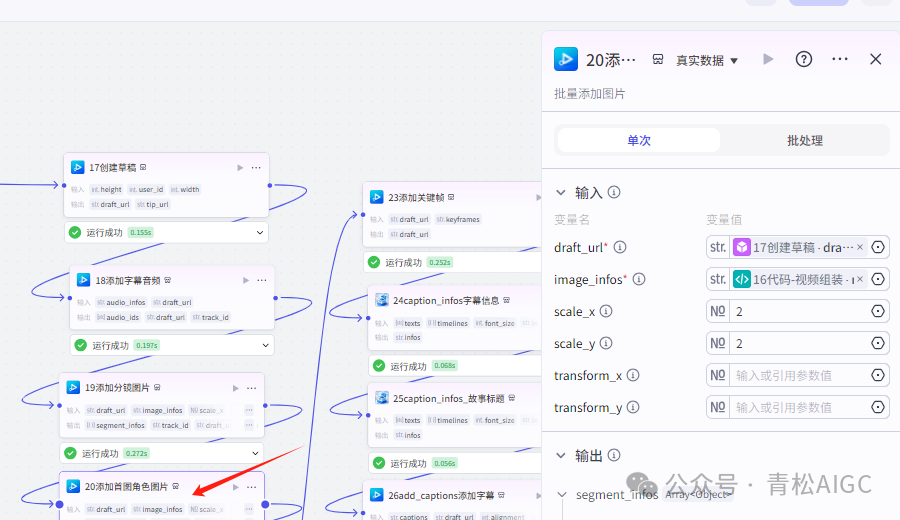This screenshot has height=520, width=900.
Task: Show info icon next to 输入 heading
Action: point(614,192)
